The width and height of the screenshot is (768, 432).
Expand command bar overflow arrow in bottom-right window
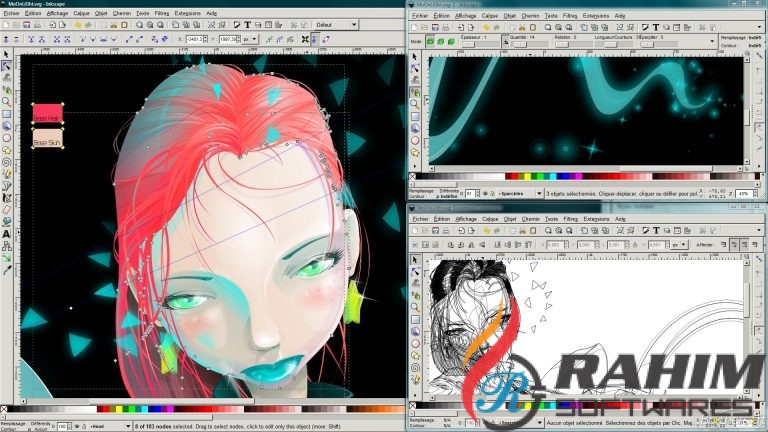(x=760, y=230)
